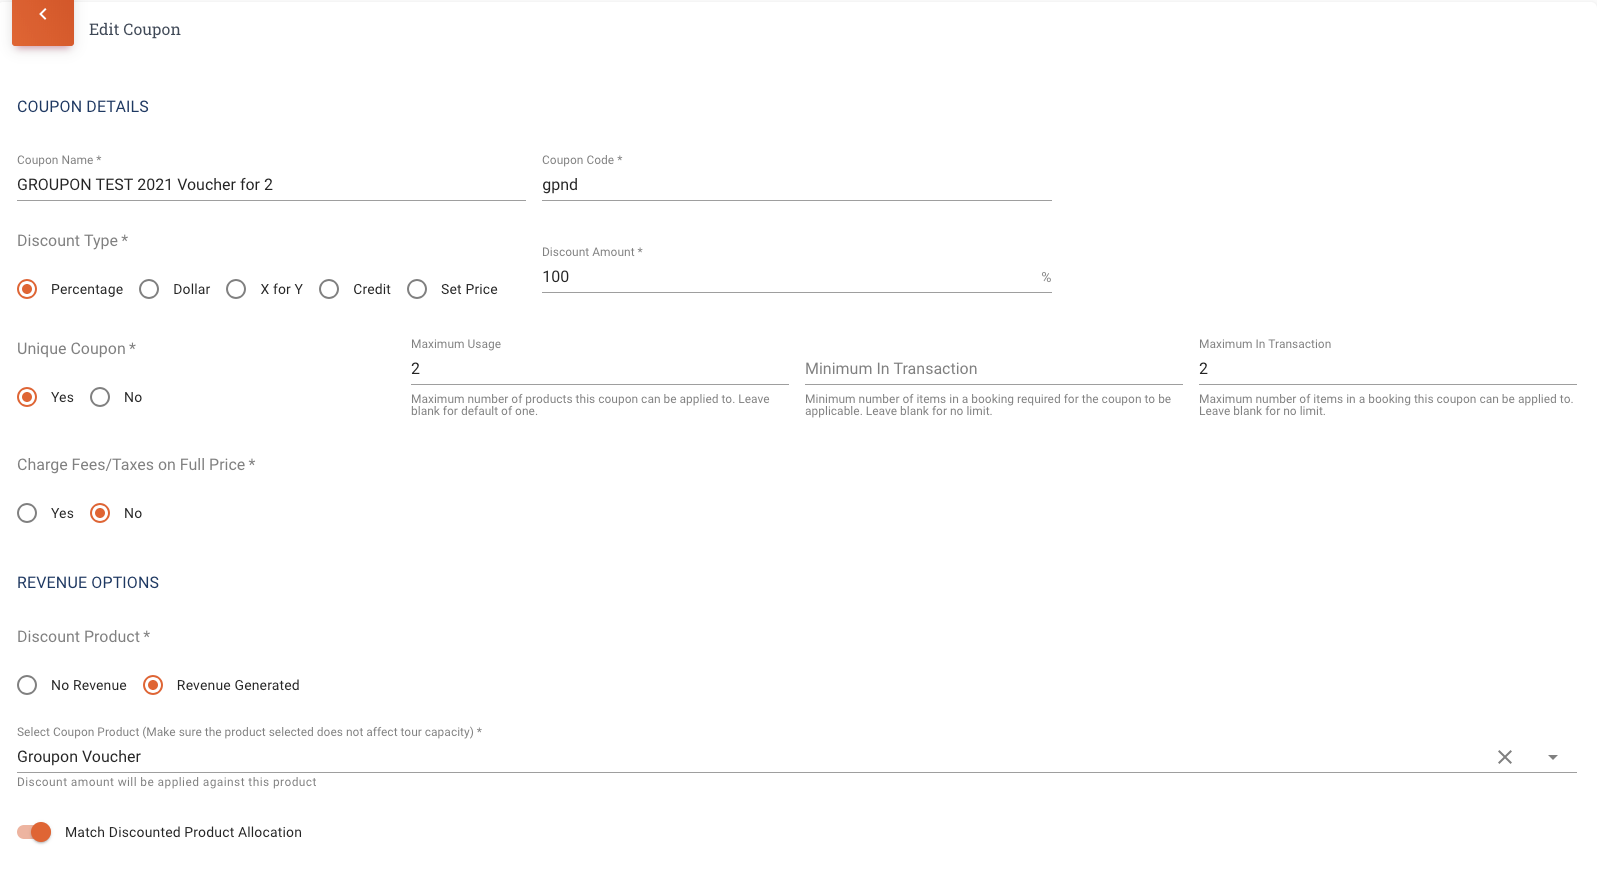Click the Coupon Code field with gpnd
The width and height of the screenshot is (1597, 871).
(796, 185)
